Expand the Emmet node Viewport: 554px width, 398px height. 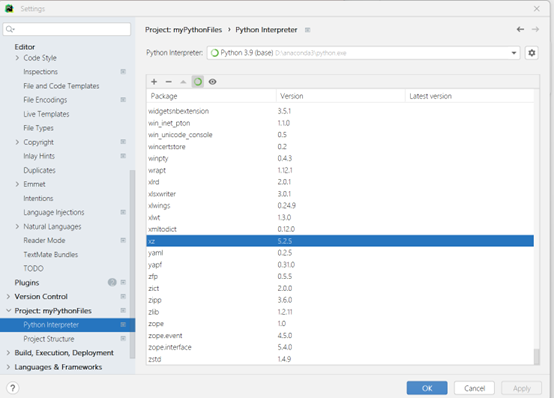(x=17, y=184)
